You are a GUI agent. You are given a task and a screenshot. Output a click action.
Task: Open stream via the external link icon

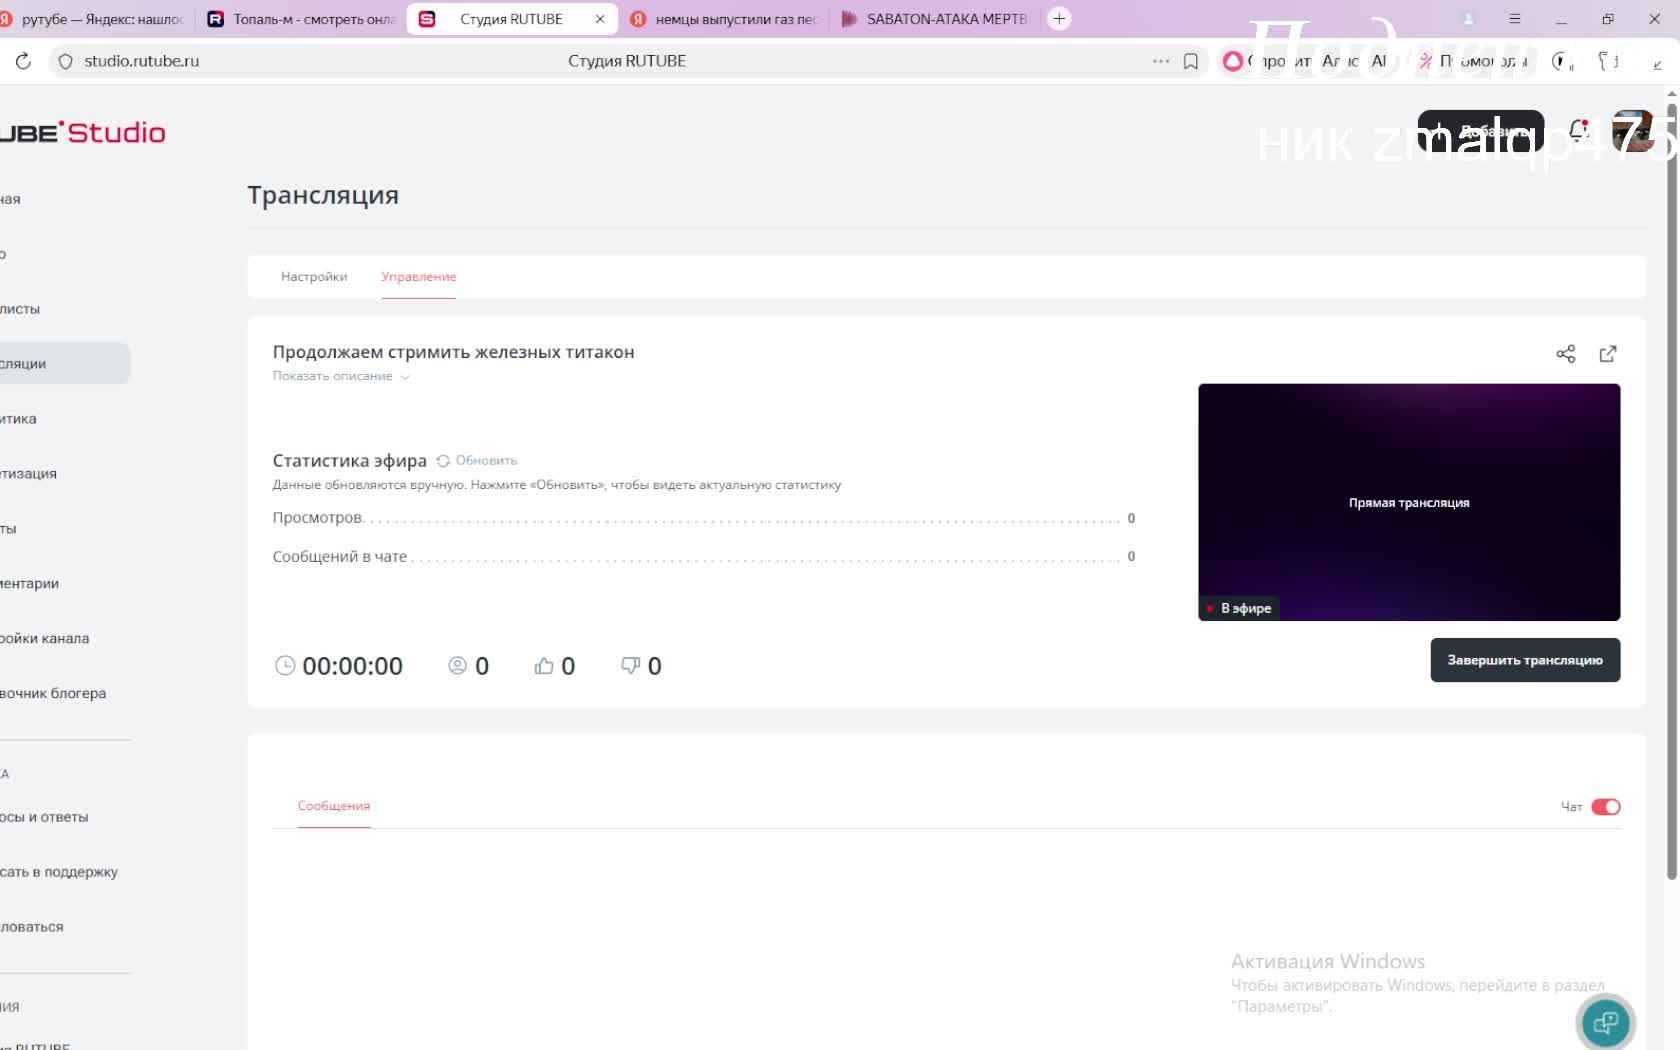(1608, 354)
